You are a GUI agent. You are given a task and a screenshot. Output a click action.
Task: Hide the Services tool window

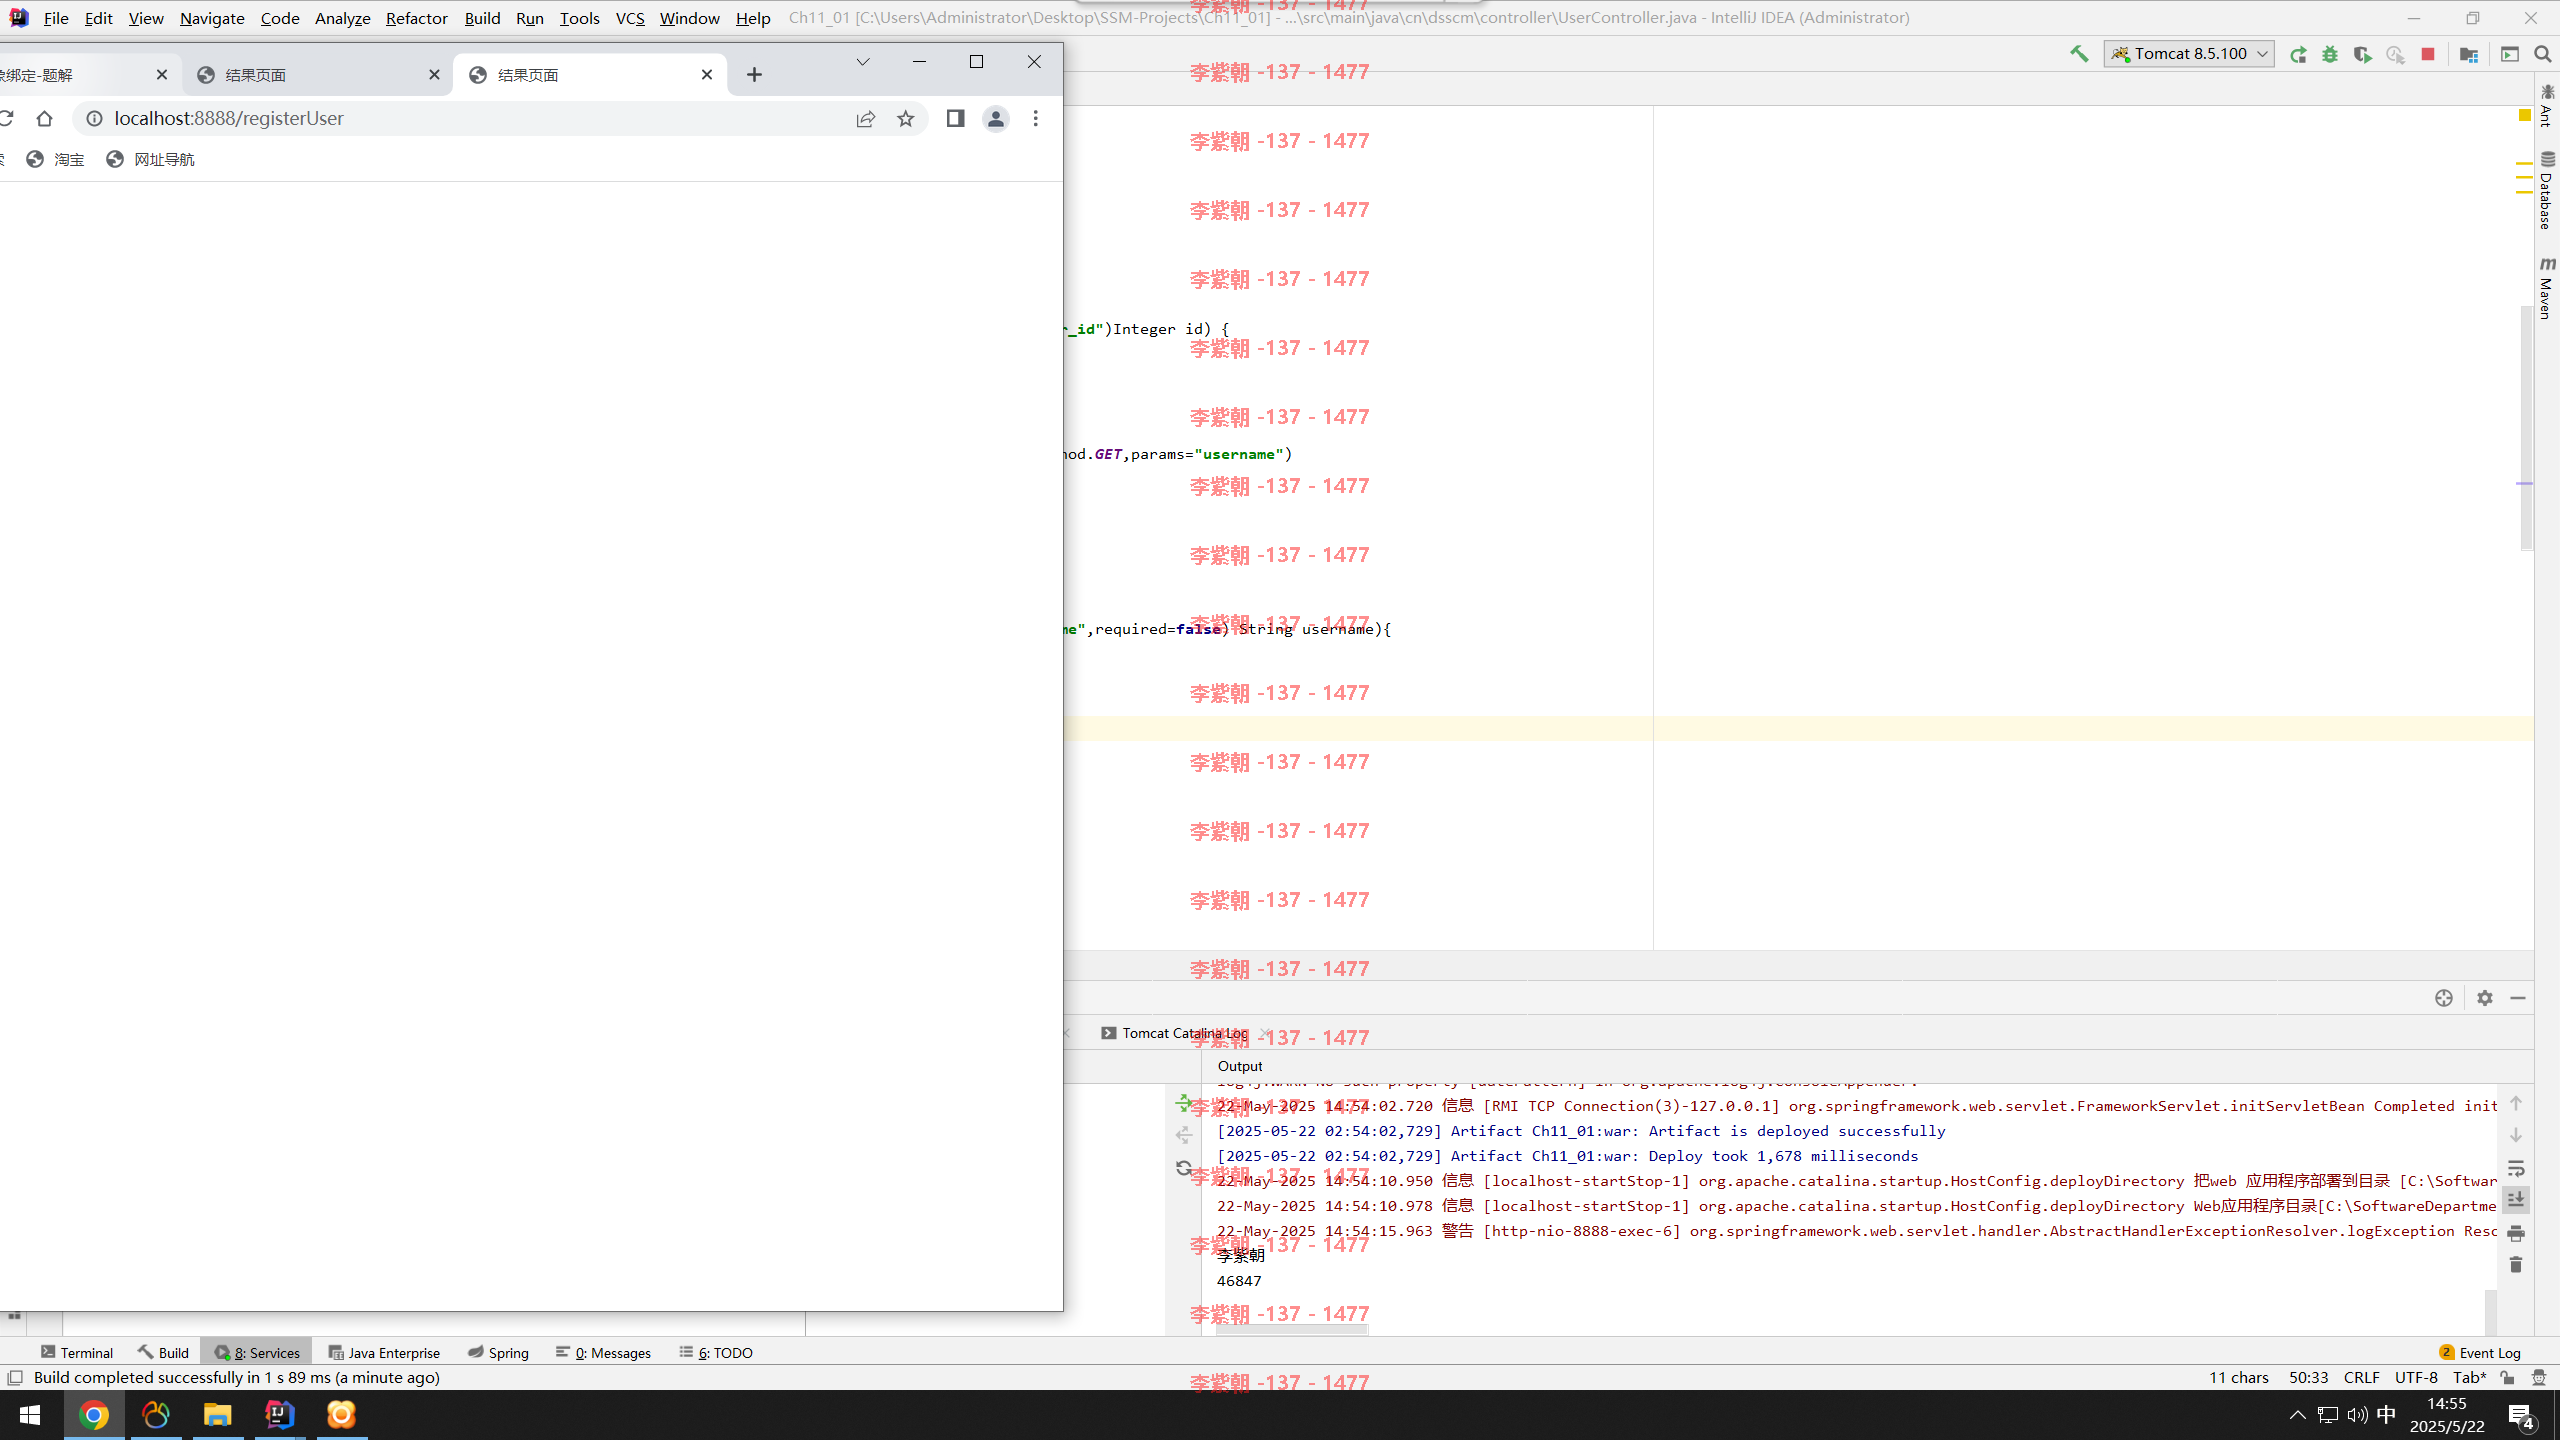2518,998
